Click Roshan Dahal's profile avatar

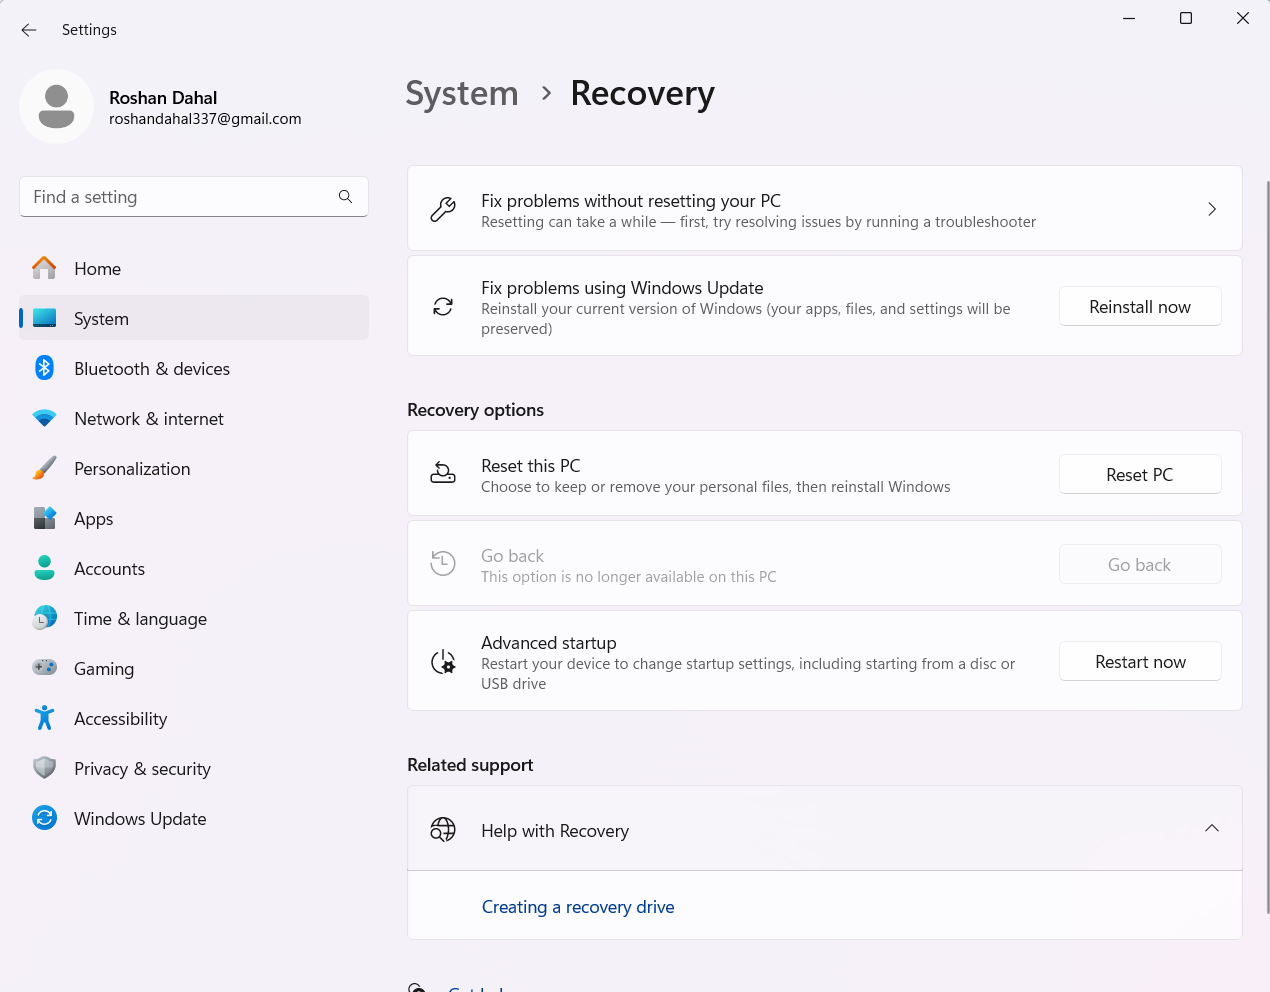[x=56, y=106]
